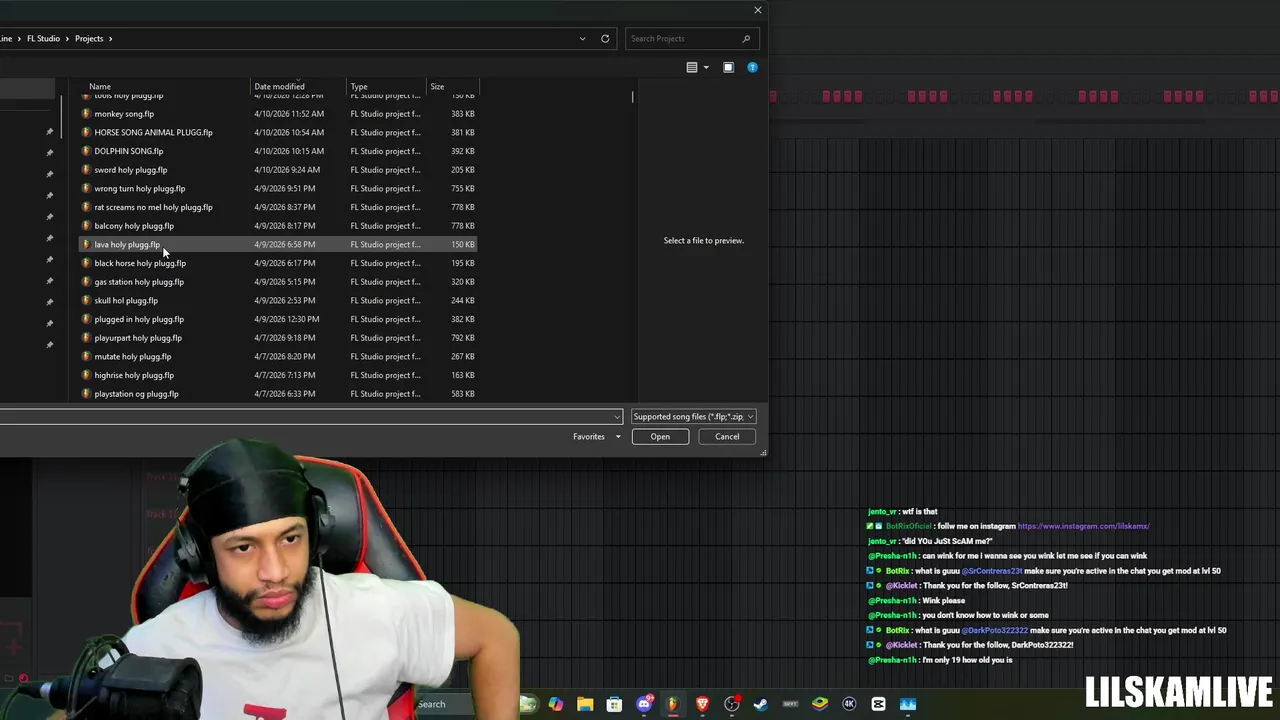Sort by the Date modified column header
1280x720 pixels.
[298, 87]
